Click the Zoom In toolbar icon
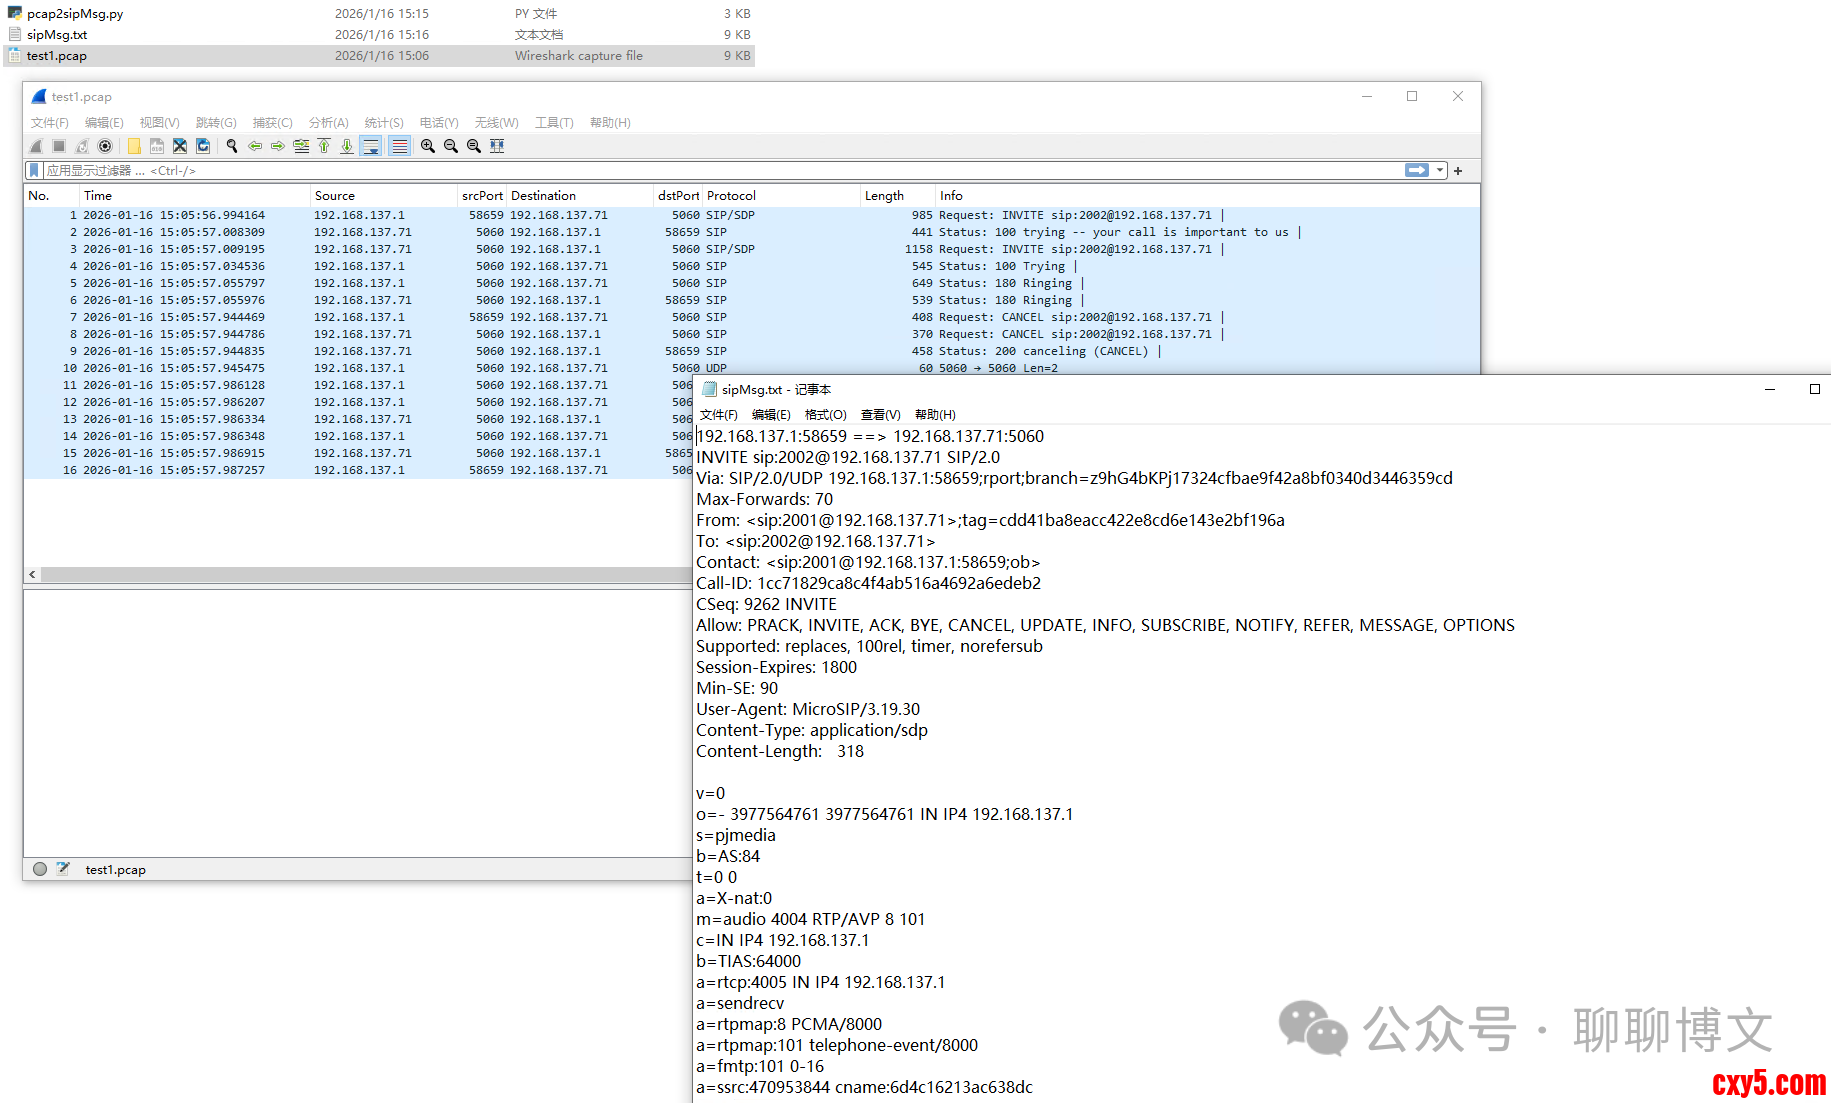Viewport: 1831px width, 1103px height. [428, 146]
